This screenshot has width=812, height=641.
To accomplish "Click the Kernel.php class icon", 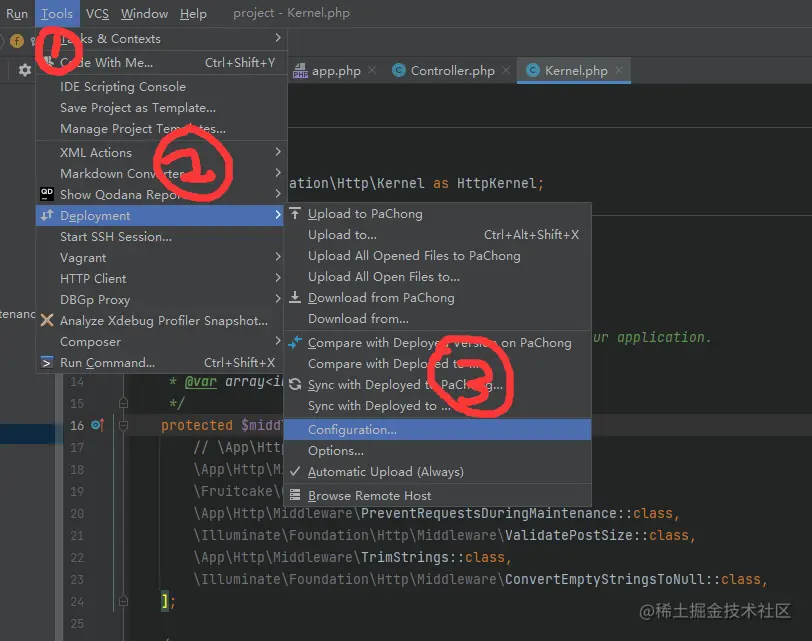I will tap(533, 70).
